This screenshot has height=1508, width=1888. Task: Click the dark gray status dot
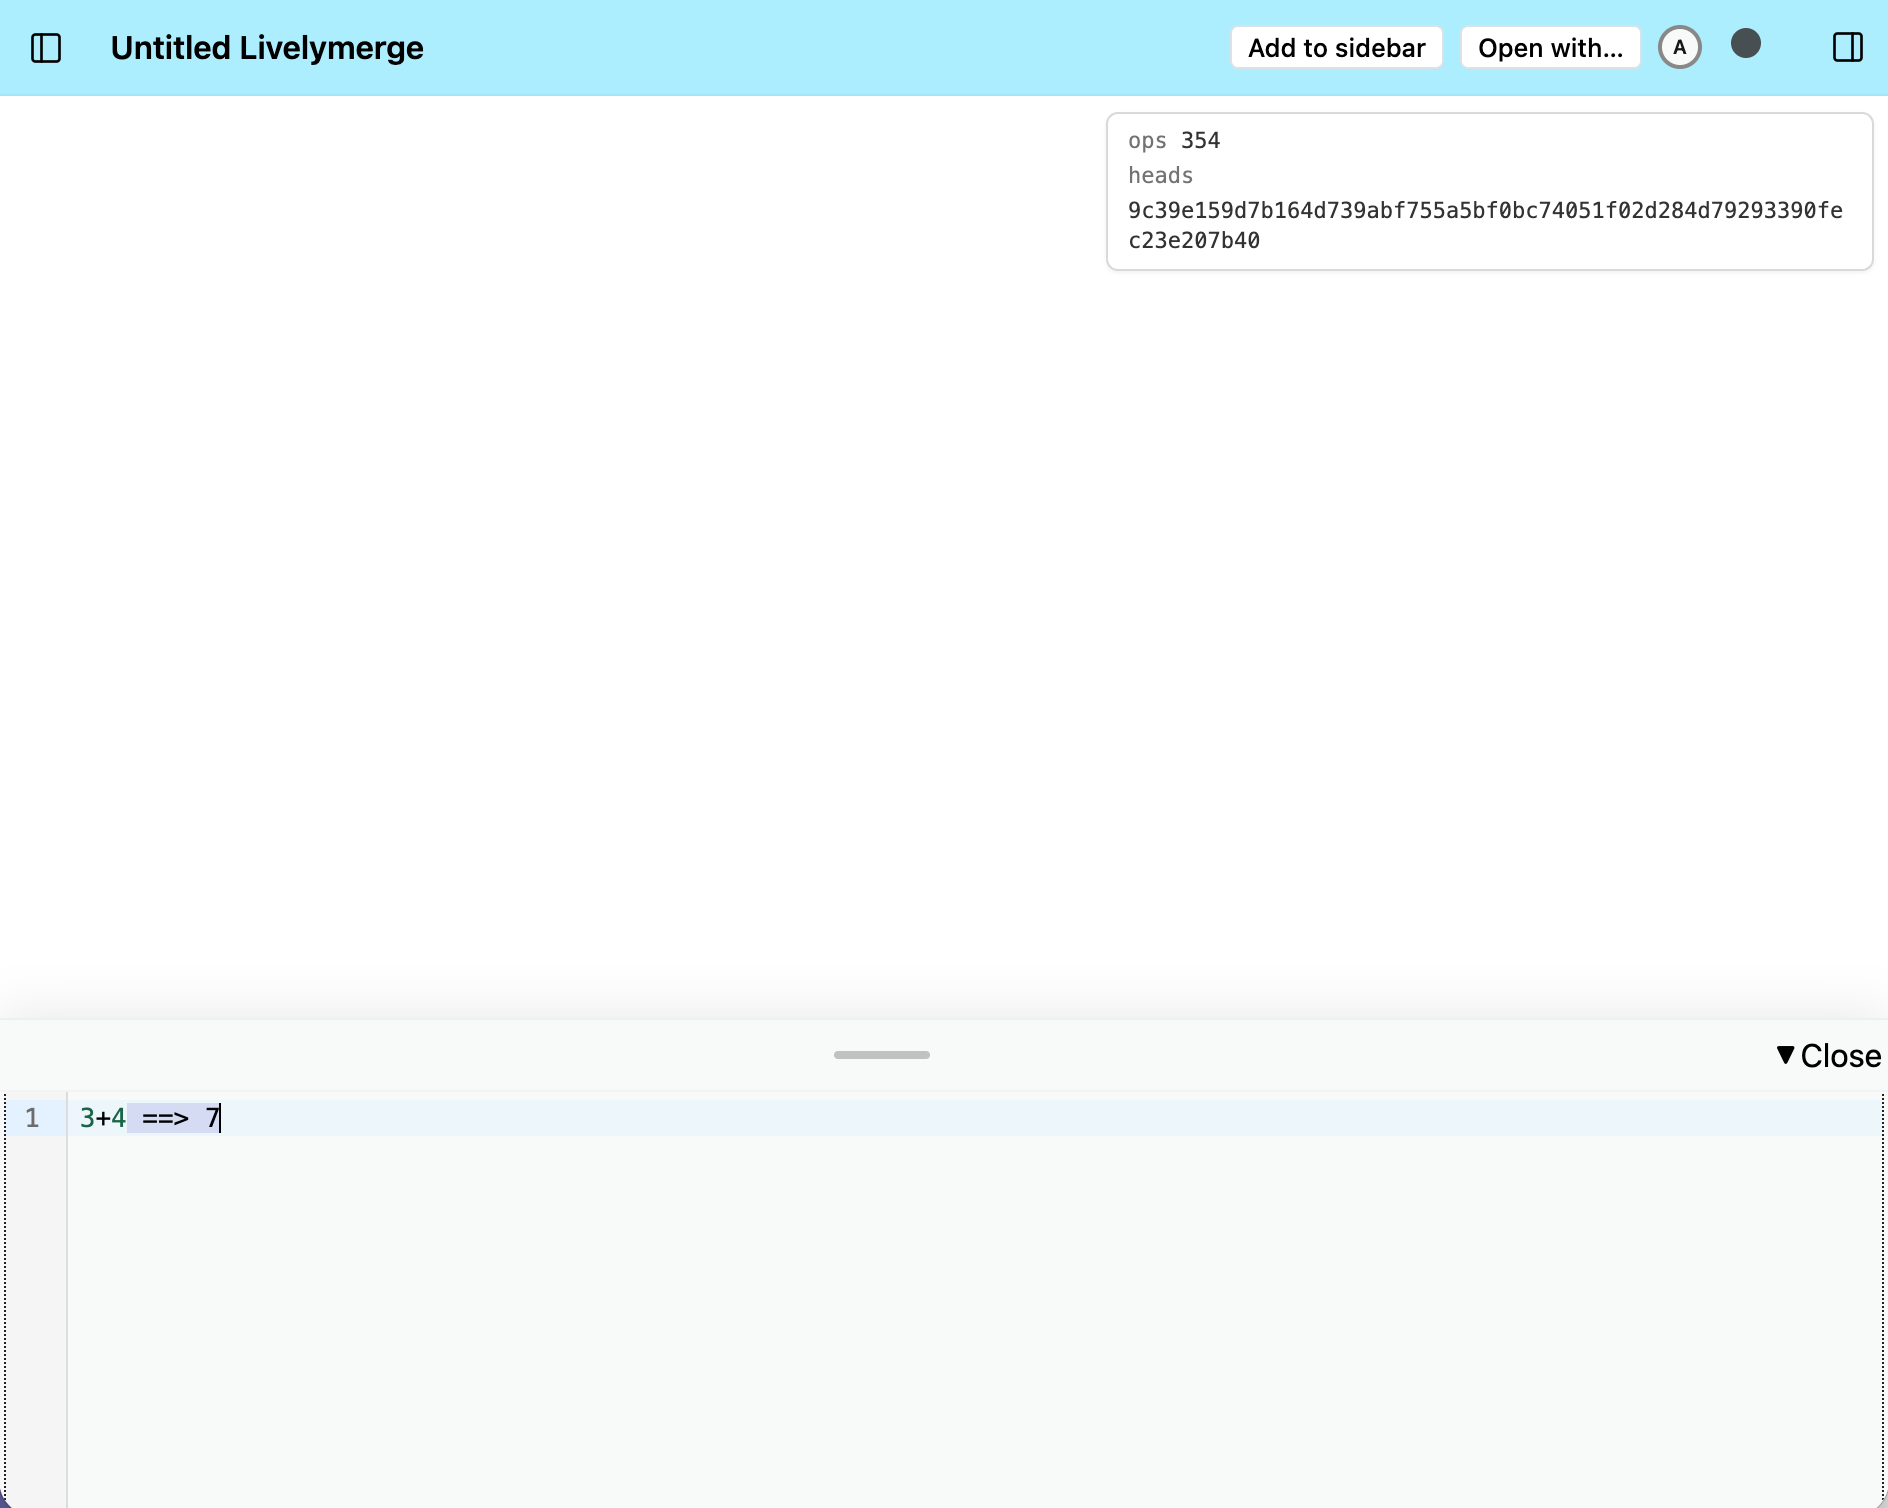1746,44
